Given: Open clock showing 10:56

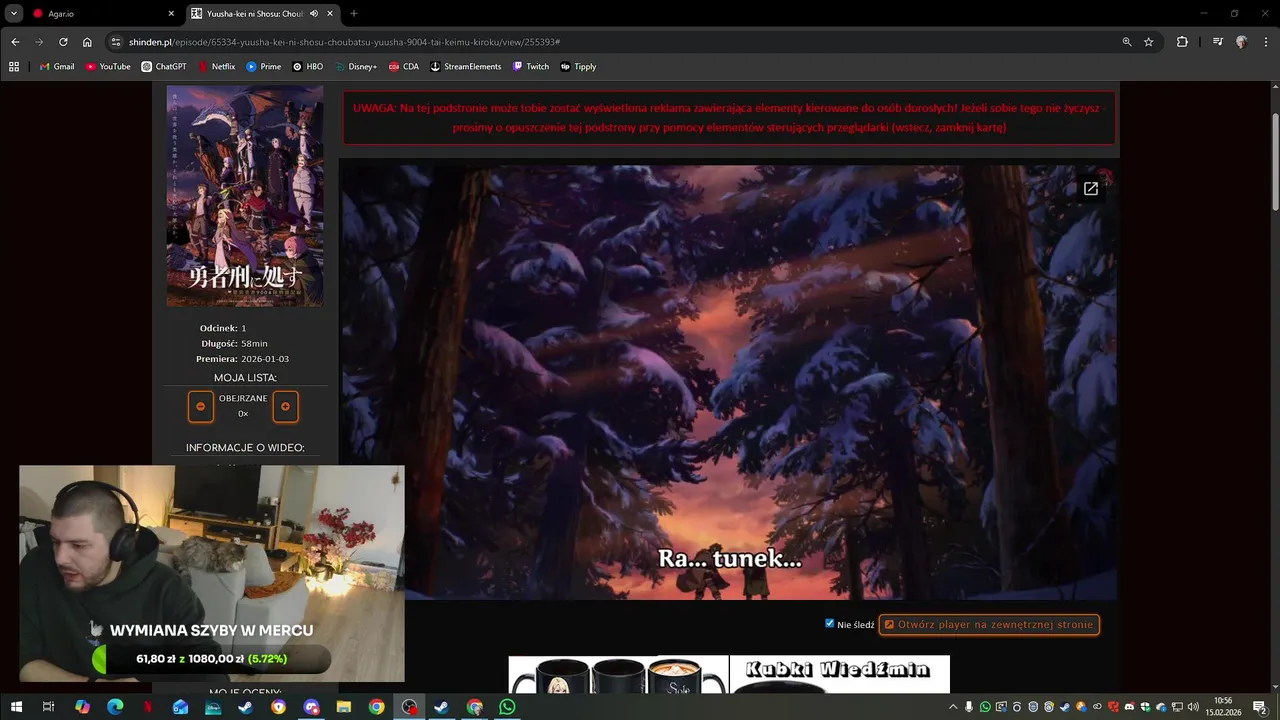Looking at the screenshot, I should coord(1224,707).
